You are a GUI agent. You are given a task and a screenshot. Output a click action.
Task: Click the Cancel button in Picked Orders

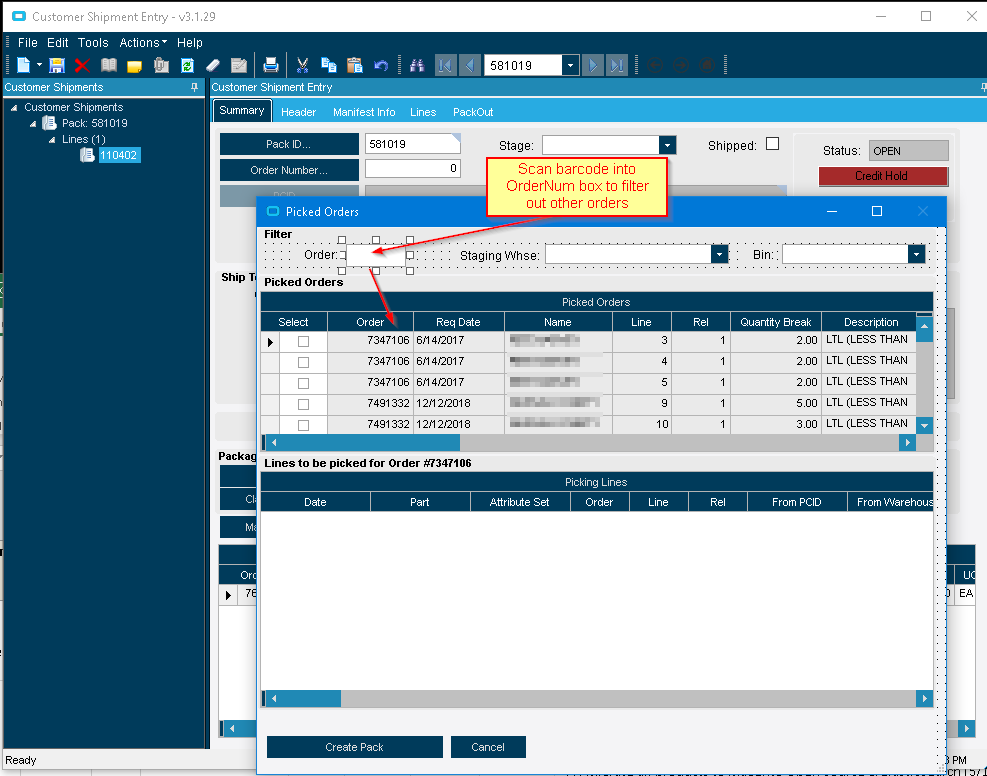pos(488,747)
